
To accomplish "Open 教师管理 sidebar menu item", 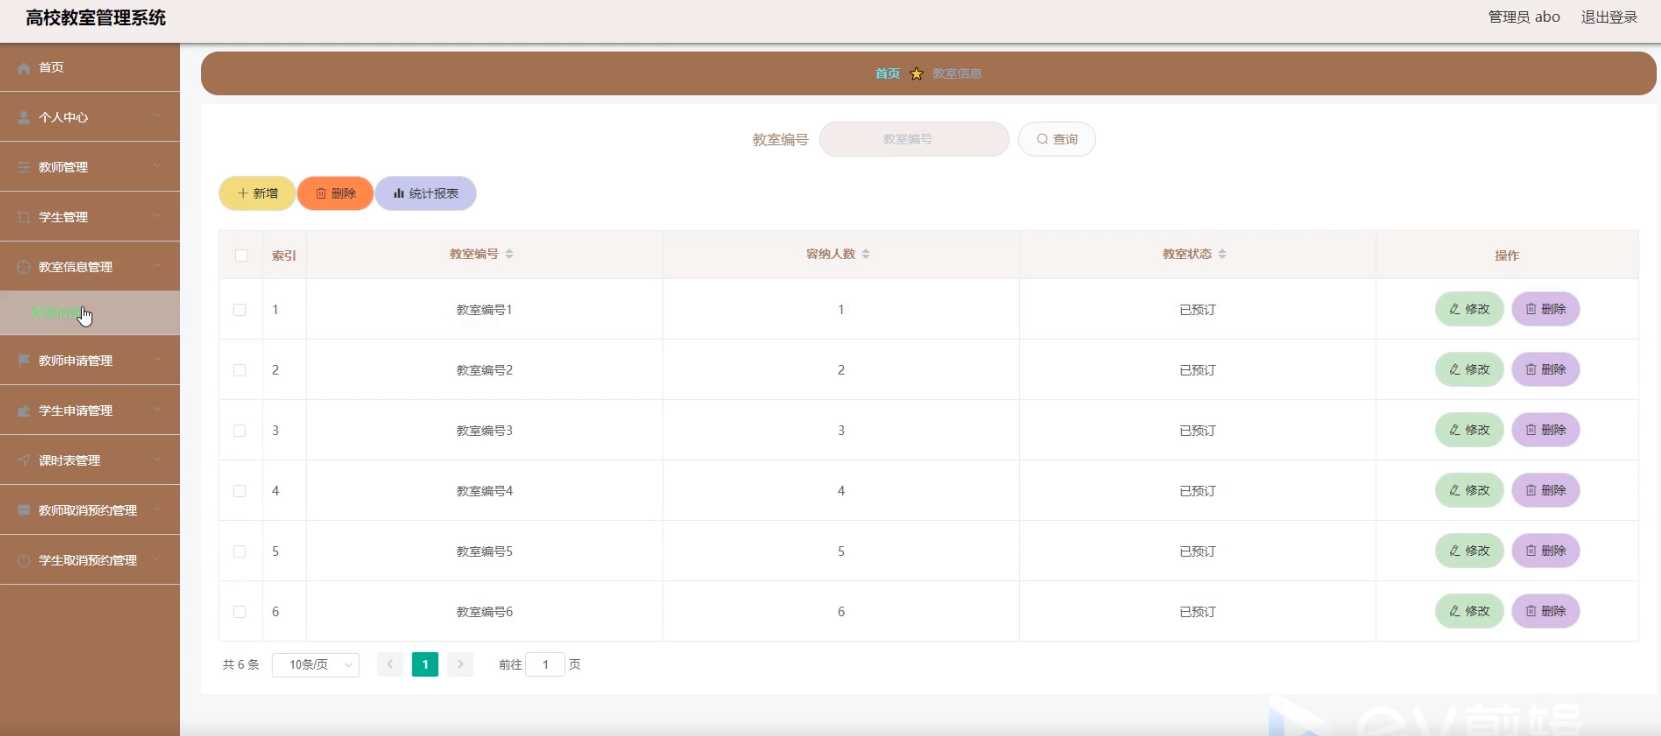I will (90, 168).
